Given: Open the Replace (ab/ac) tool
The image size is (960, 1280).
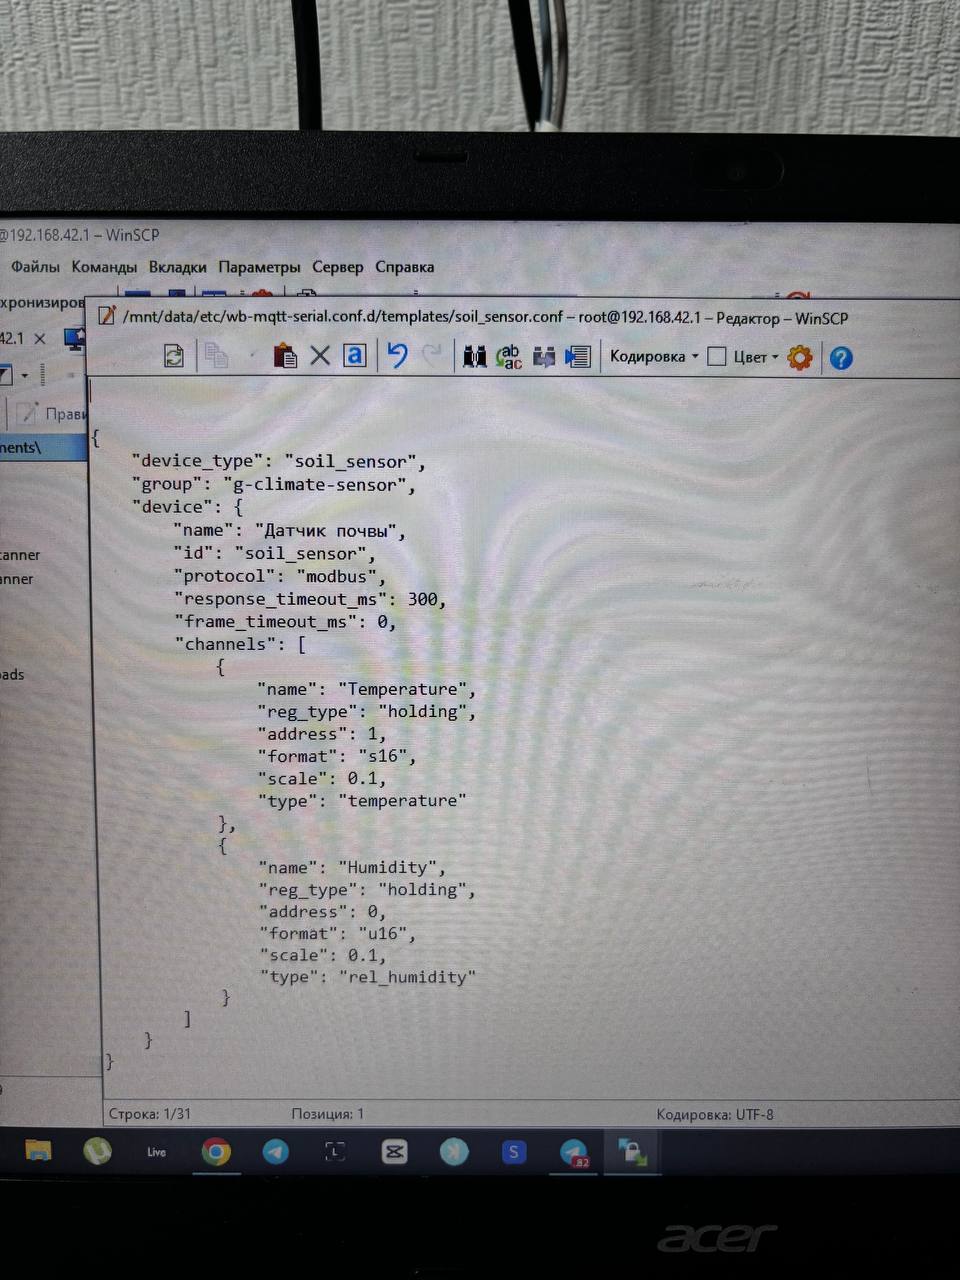Looking at the screenshot, I should (509, 357).
